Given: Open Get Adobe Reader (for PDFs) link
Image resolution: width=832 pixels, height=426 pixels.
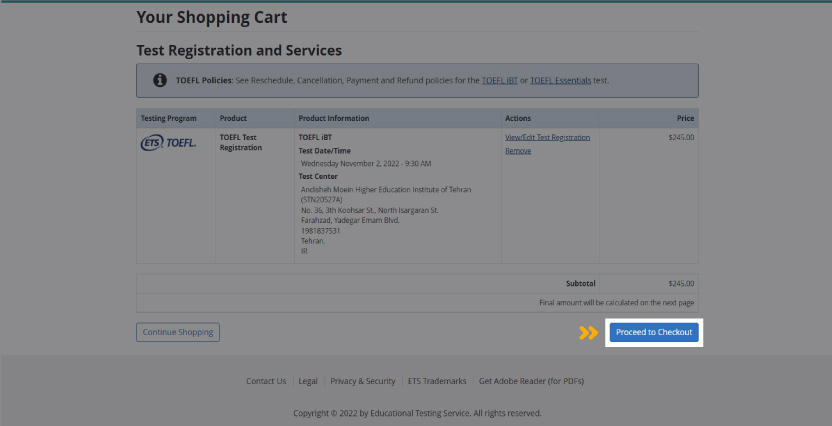Looking at the screenshot, I should click(x=531, y=381).
